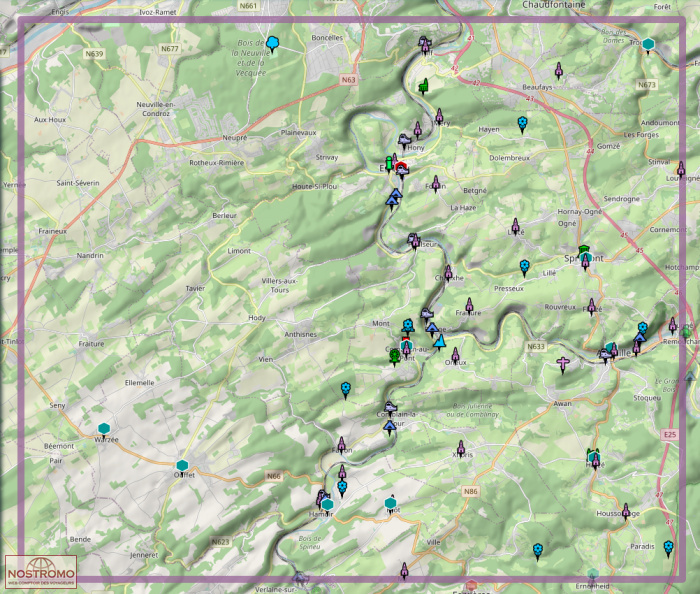The width and height of the screenshot is (700, 594).
Task: Select the purple church marker at Méry
Action: [439, 116]
